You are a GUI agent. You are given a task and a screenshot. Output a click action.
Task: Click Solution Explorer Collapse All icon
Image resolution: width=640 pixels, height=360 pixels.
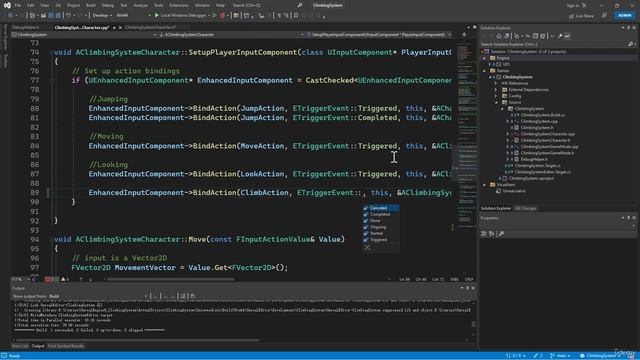(x=536, y=36)
